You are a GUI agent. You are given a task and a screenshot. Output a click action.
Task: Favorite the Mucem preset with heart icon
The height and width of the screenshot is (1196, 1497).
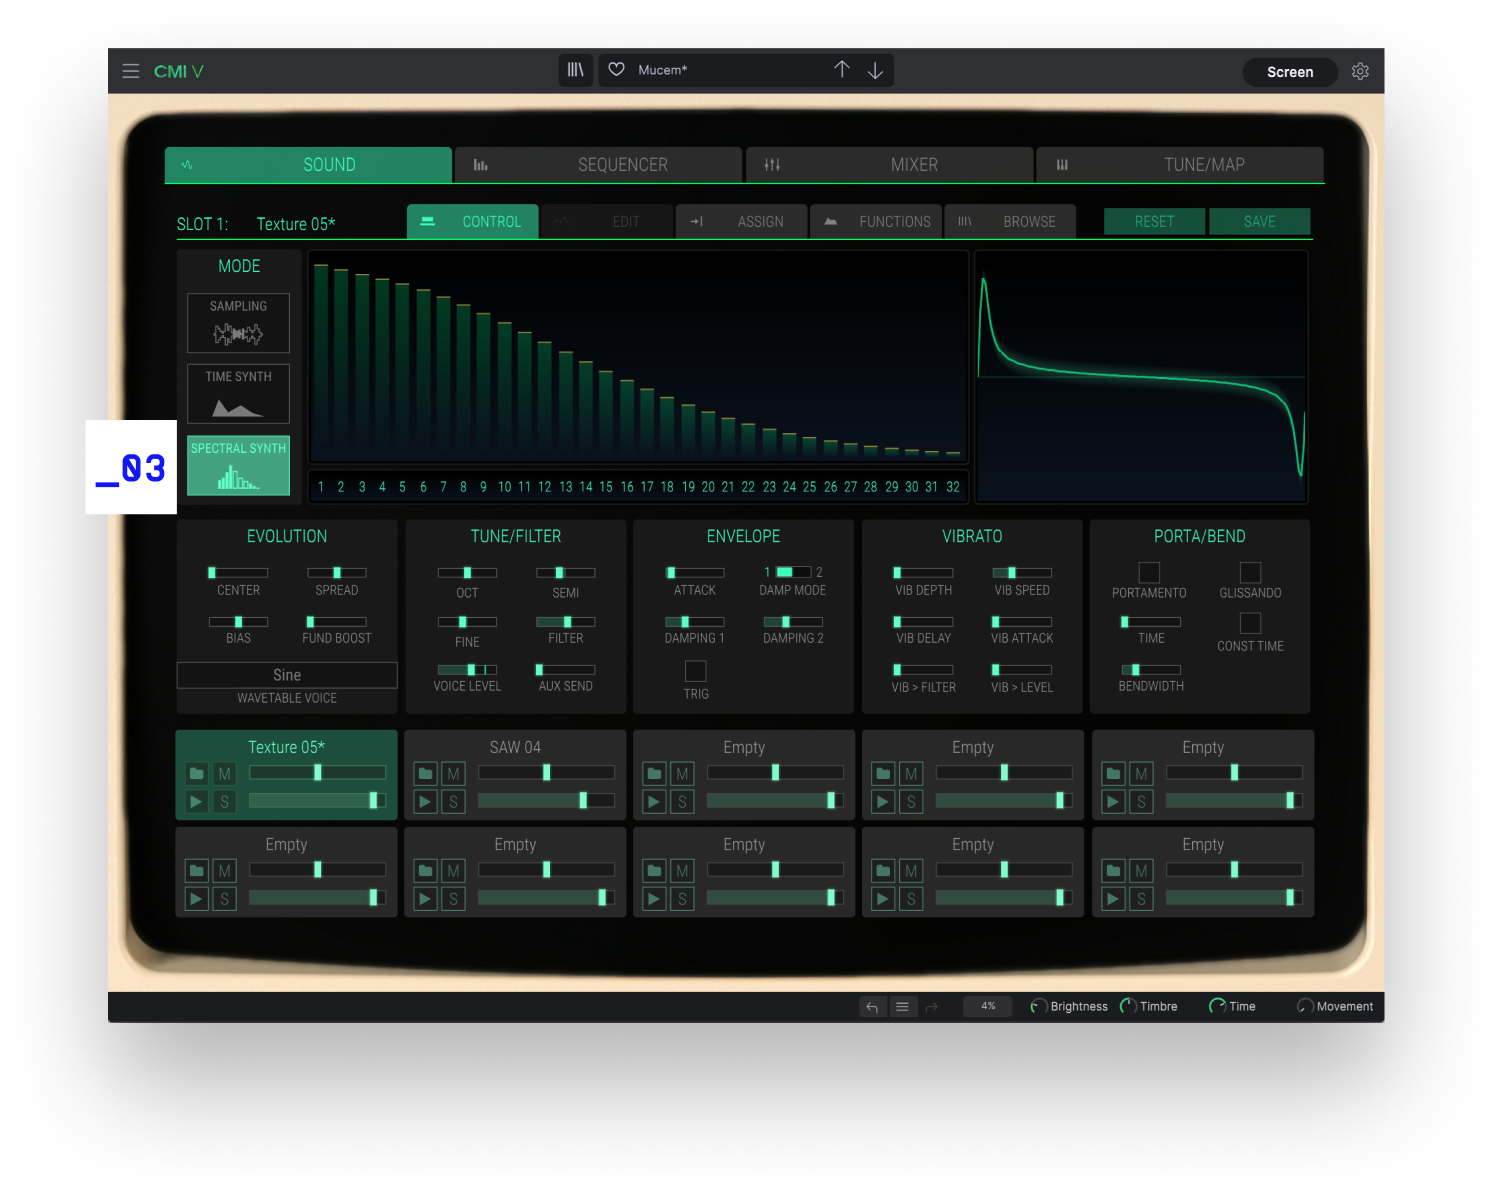click(x=617, y=70)
